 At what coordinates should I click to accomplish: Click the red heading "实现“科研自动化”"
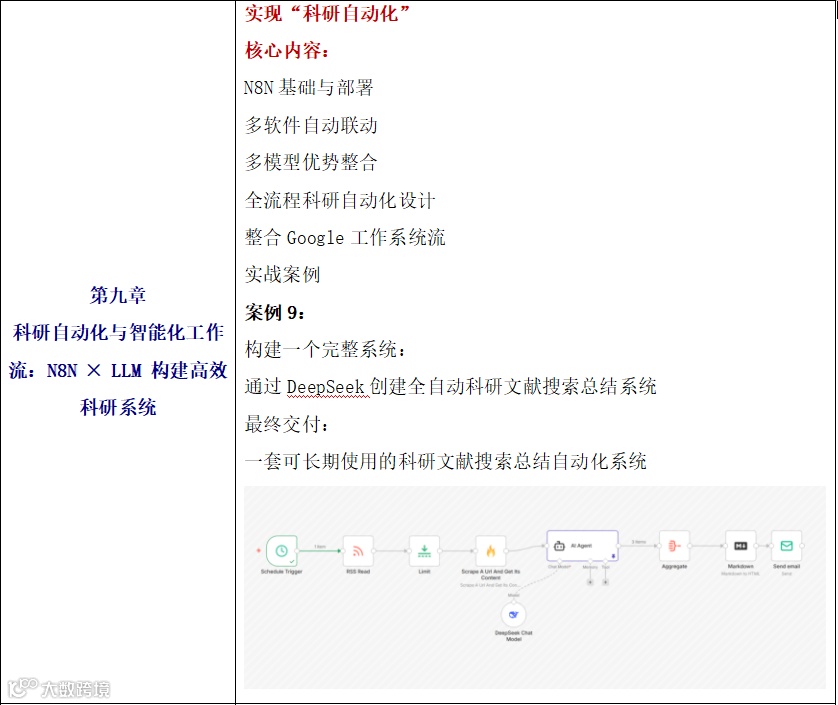click(327, 13)
